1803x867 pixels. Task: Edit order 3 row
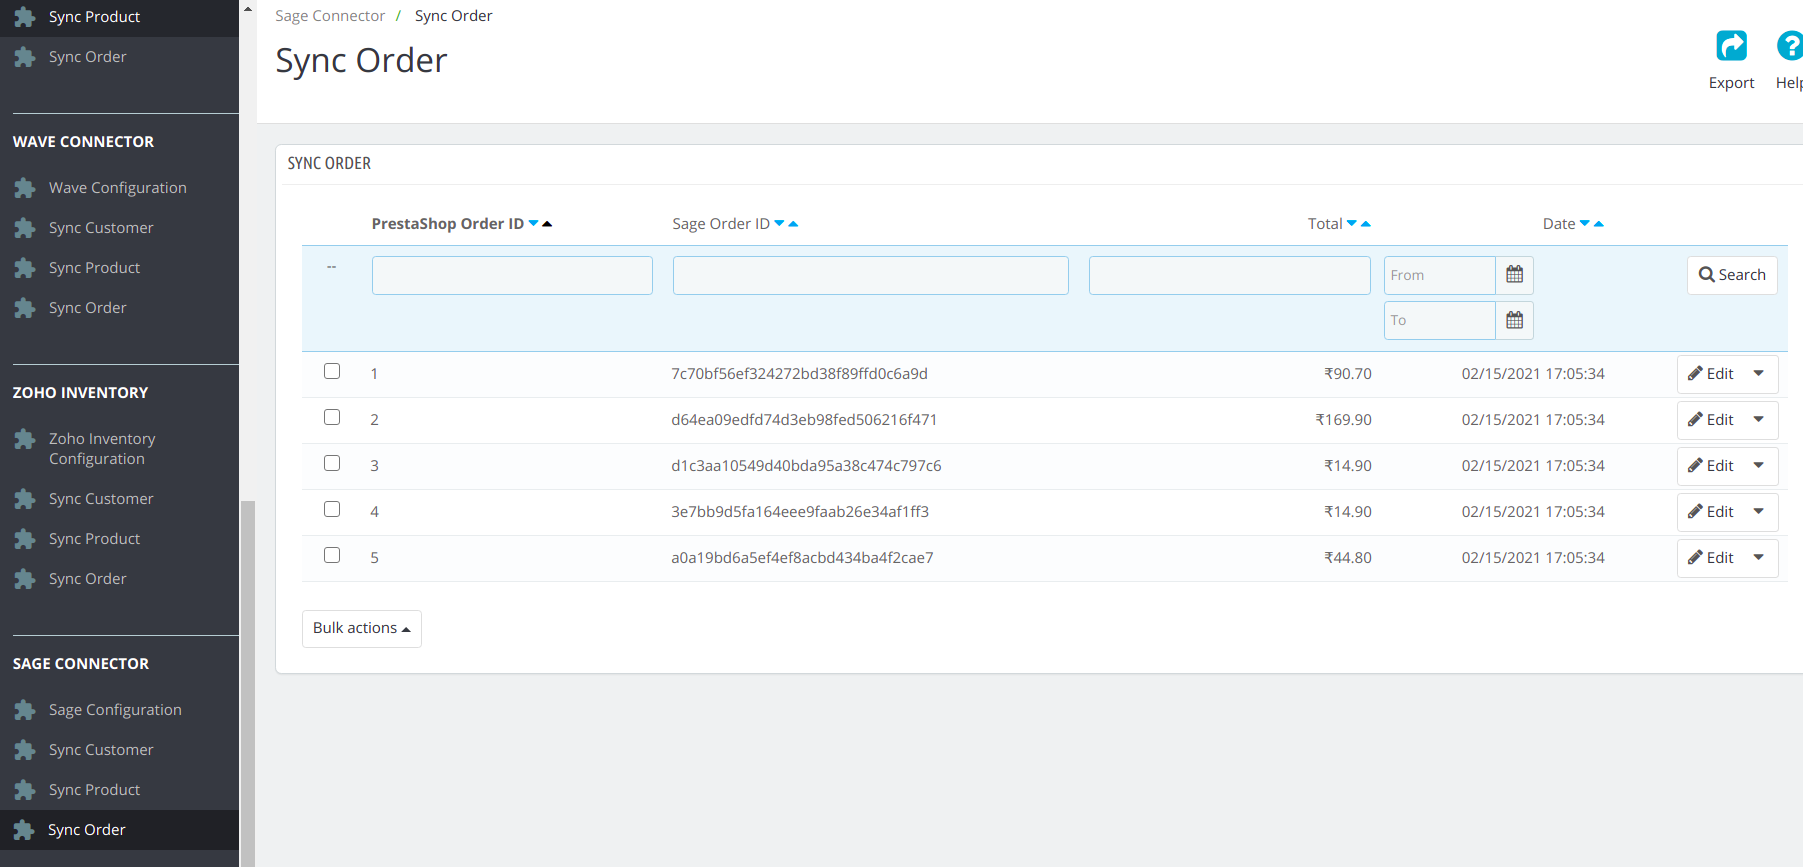pyautogui.click(x=1711, y=466)
